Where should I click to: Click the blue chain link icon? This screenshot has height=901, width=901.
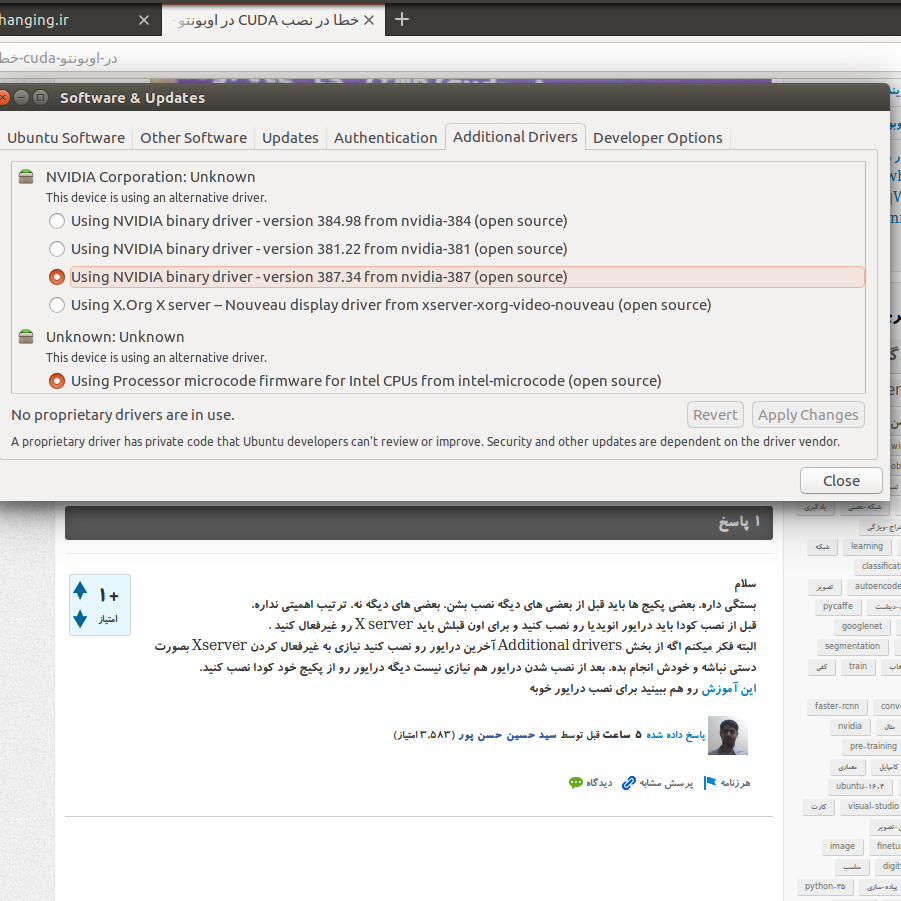[x=629, y=783]
